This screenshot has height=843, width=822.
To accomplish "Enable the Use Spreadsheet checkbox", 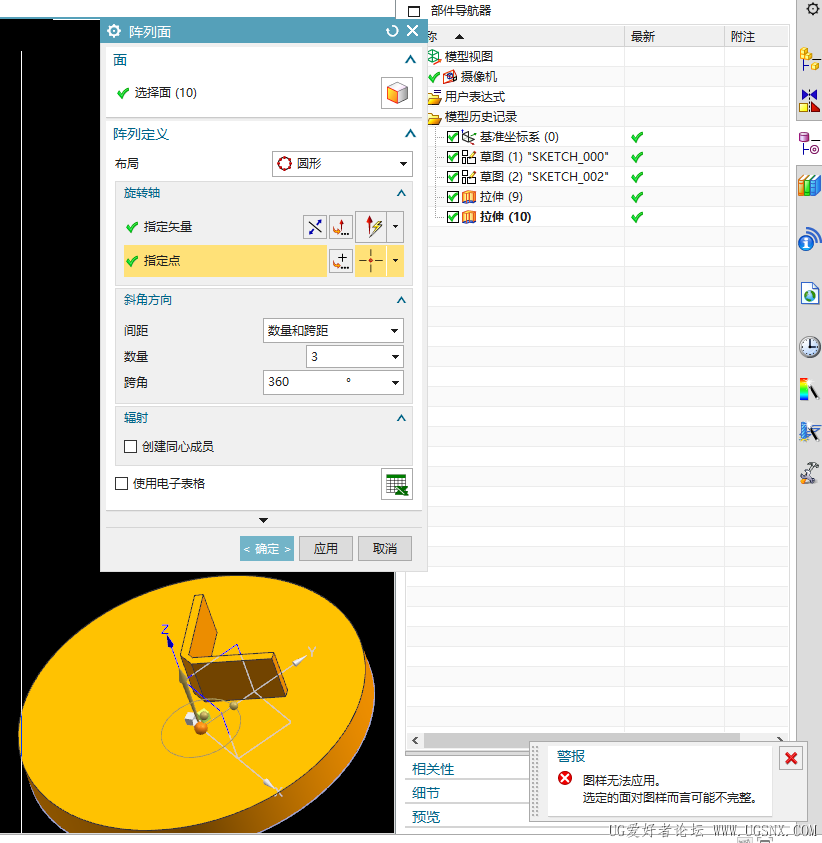I will click(x=121, y=484).
